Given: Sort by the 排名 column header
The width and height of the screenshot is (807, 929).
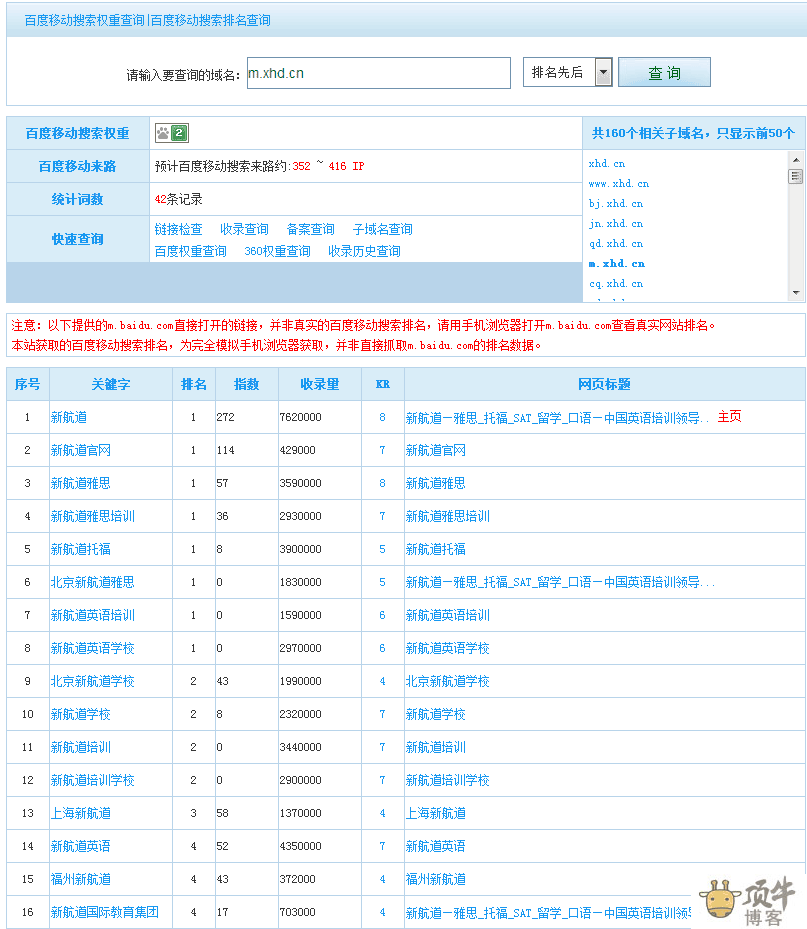Looking at the screenshot, I should 194,385.
